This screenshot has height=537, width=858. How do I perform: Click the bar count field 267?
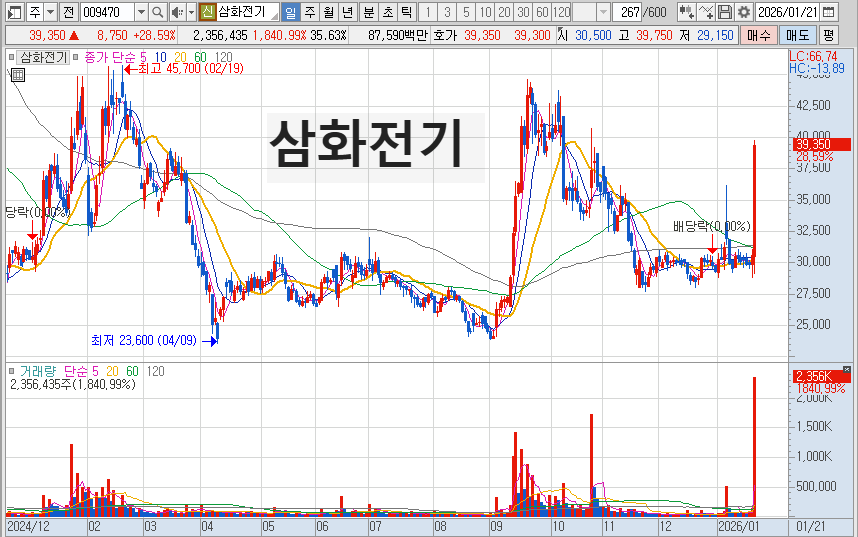tap(628, 11)
